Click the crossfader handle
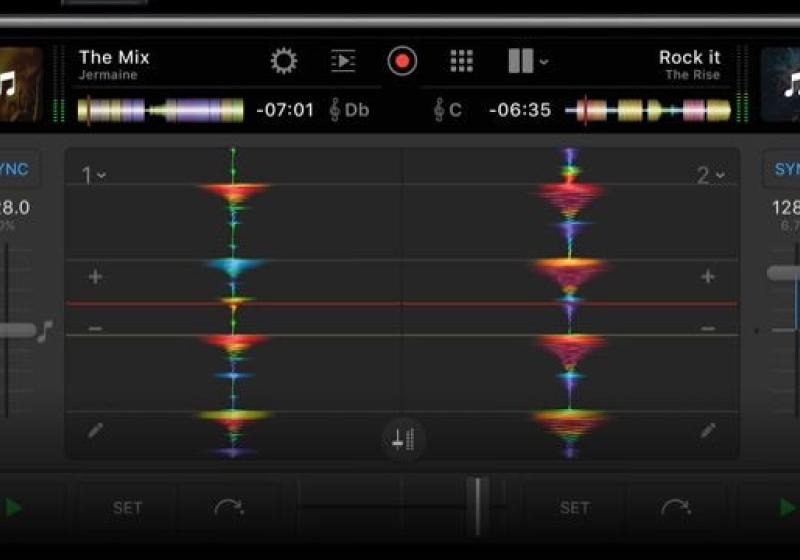 (478, 506)
